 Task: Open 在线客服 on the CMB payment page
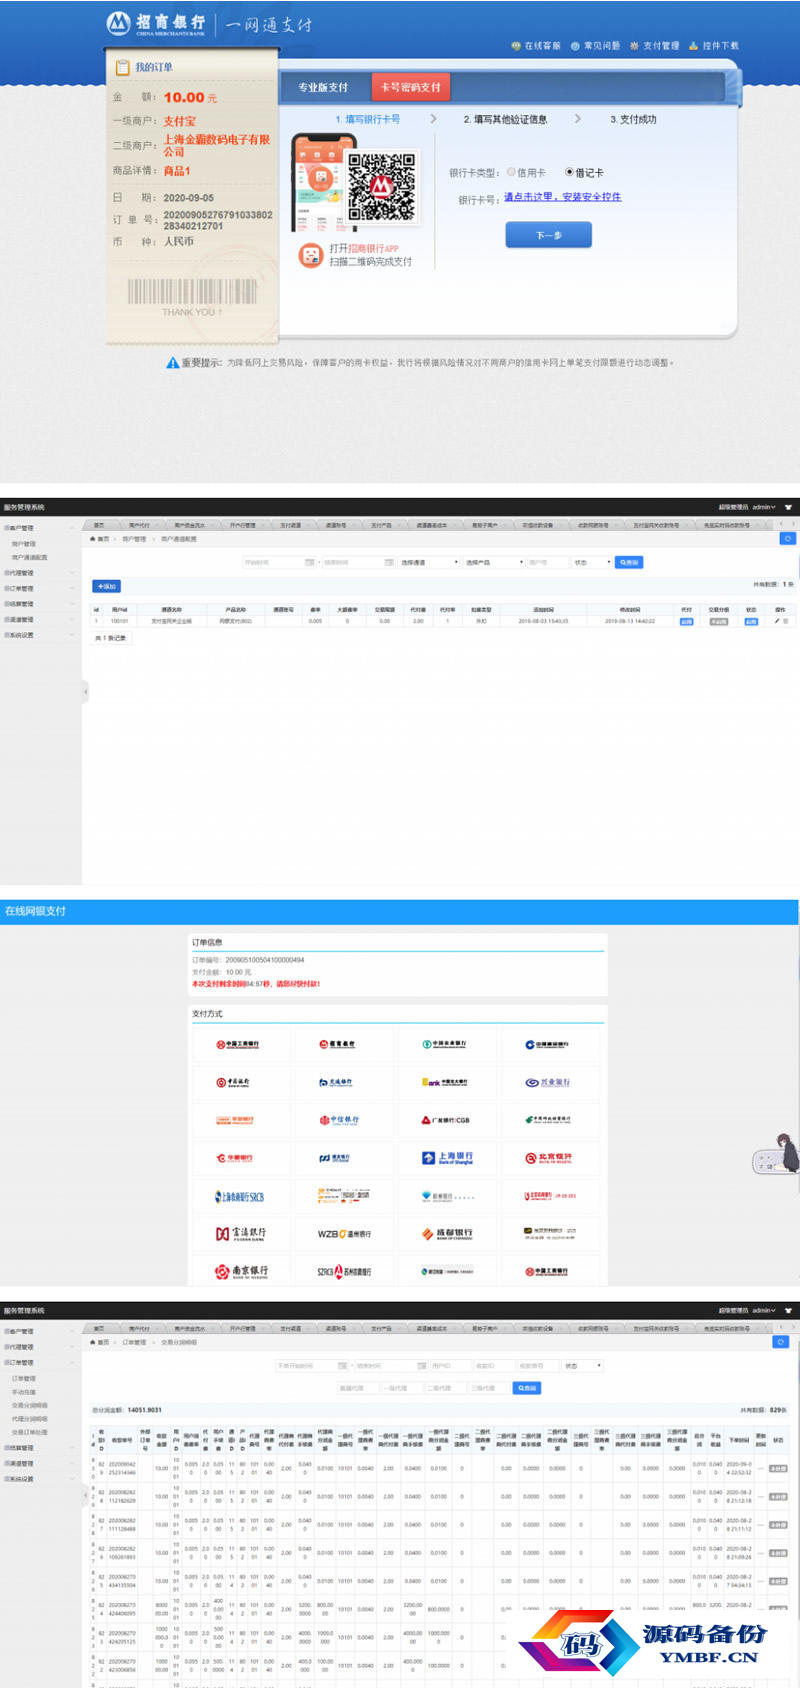pos(536,46)
